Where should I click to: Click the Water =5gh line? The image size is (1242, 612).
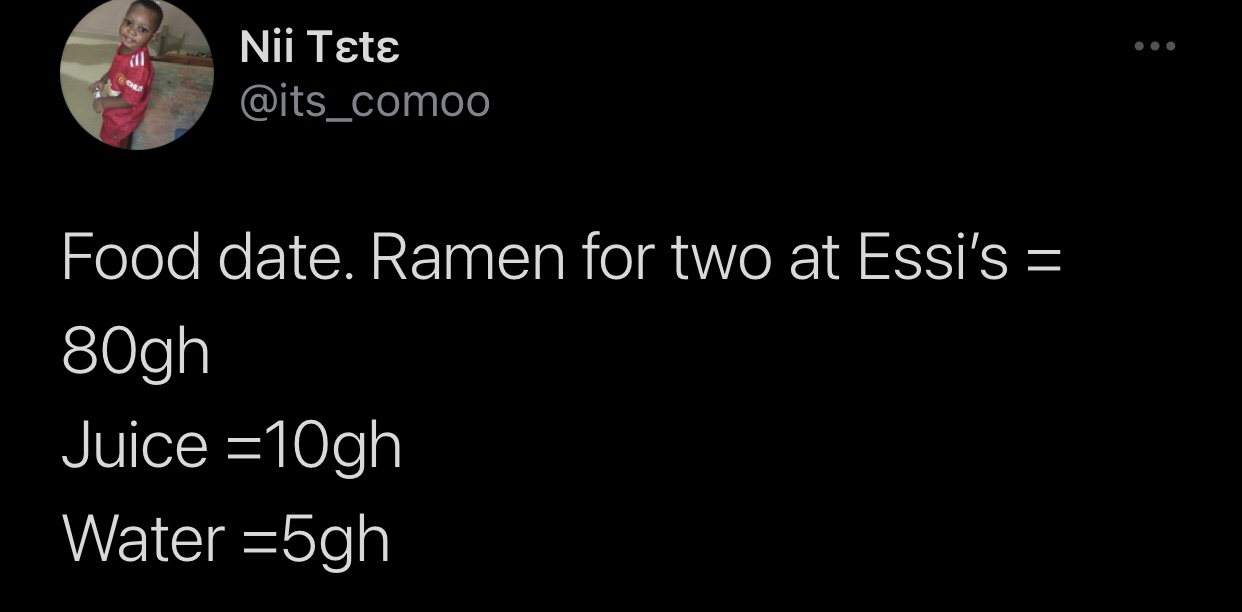pos(226,540)
